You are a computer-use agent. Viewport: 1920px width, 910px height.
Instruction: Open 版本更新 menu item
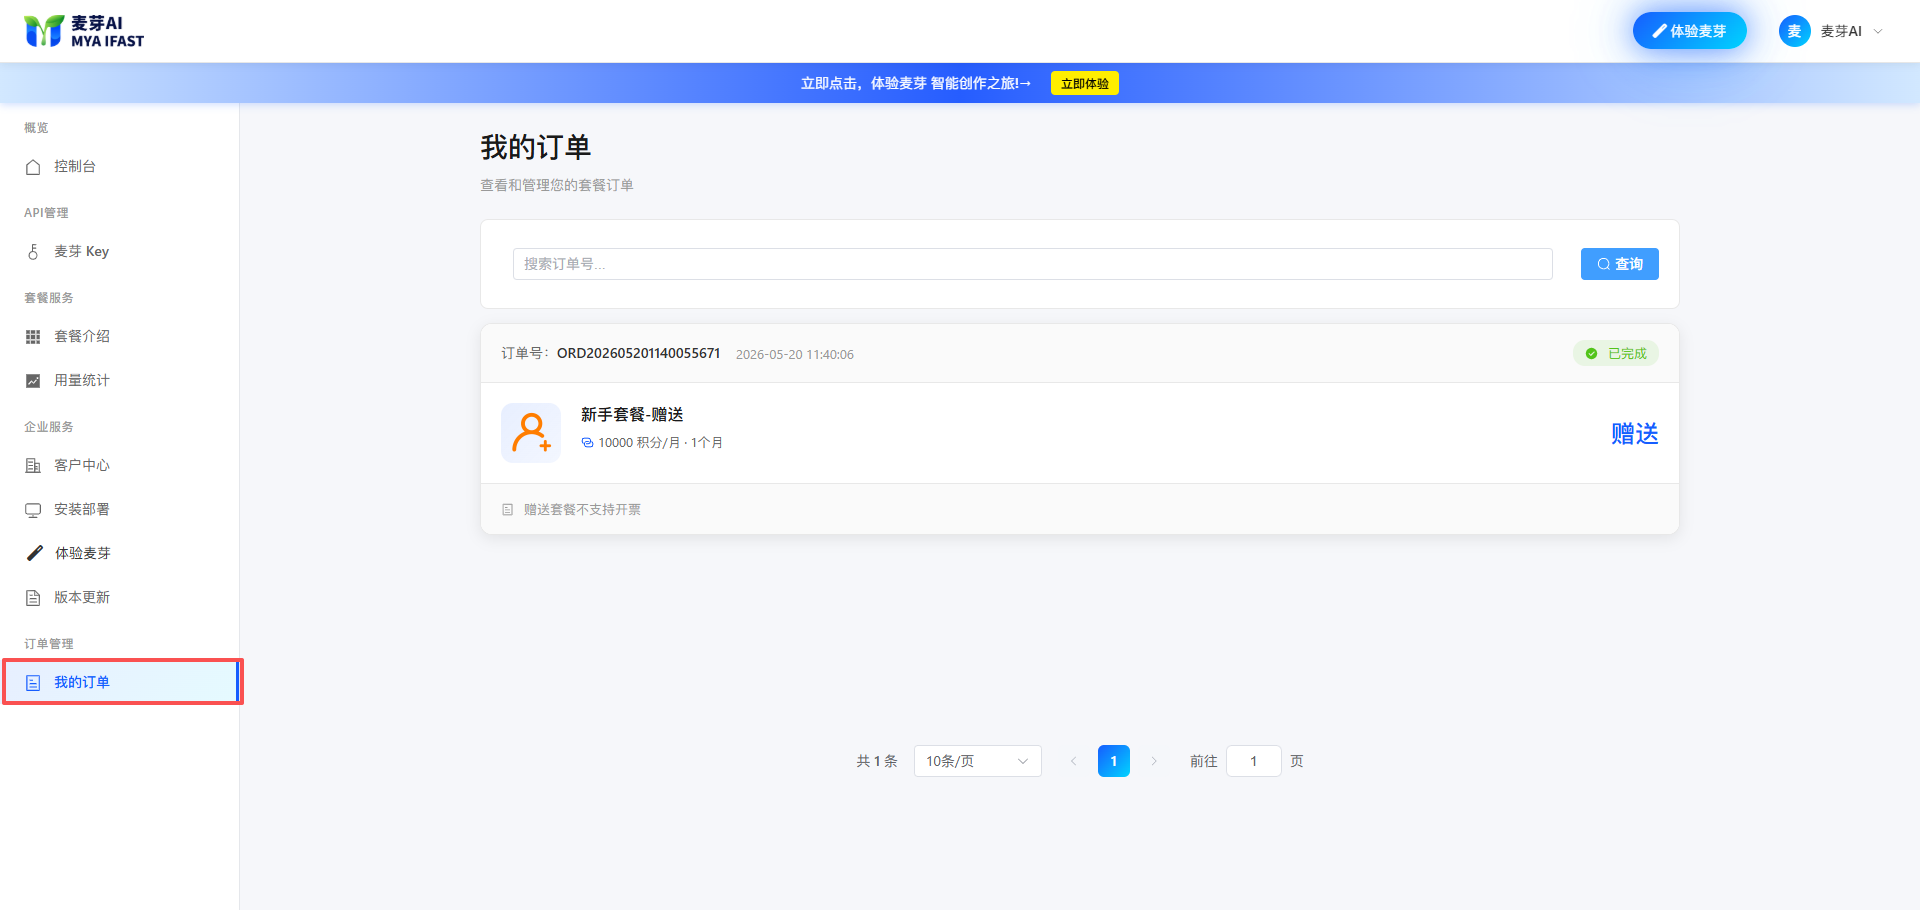(x=120, y=598)
